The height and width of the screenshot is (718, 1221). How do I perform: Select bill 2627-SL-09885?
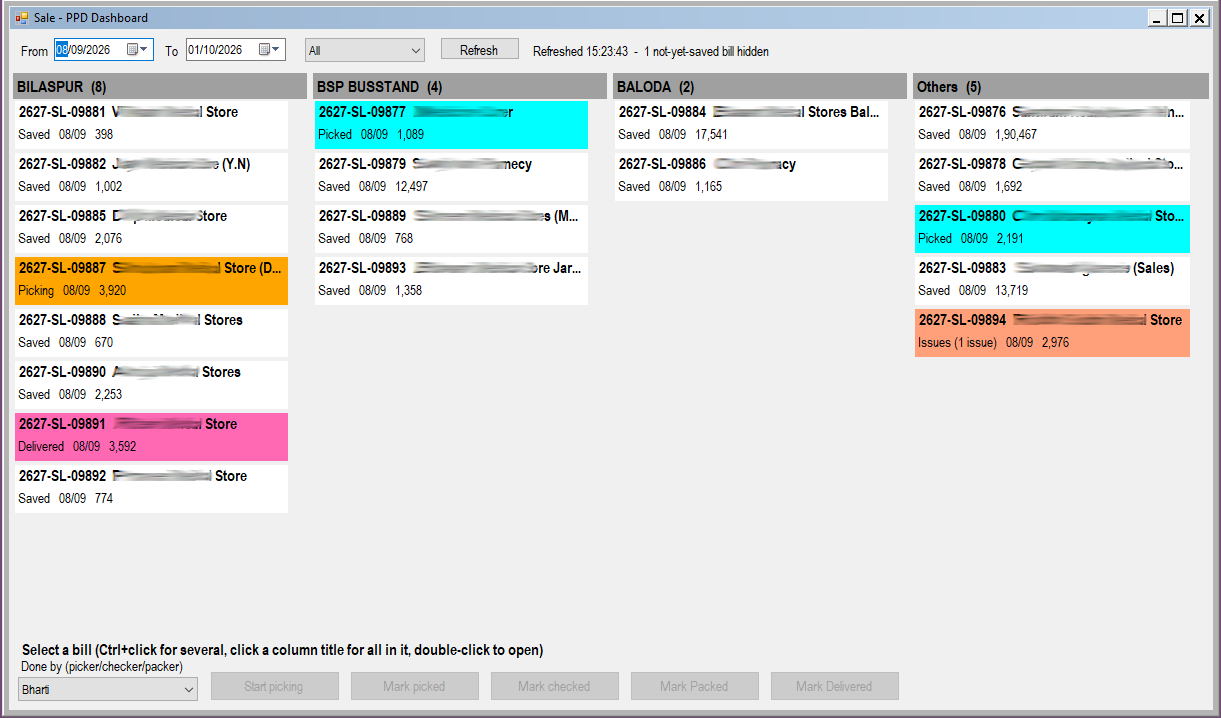[x=151, y=227]
